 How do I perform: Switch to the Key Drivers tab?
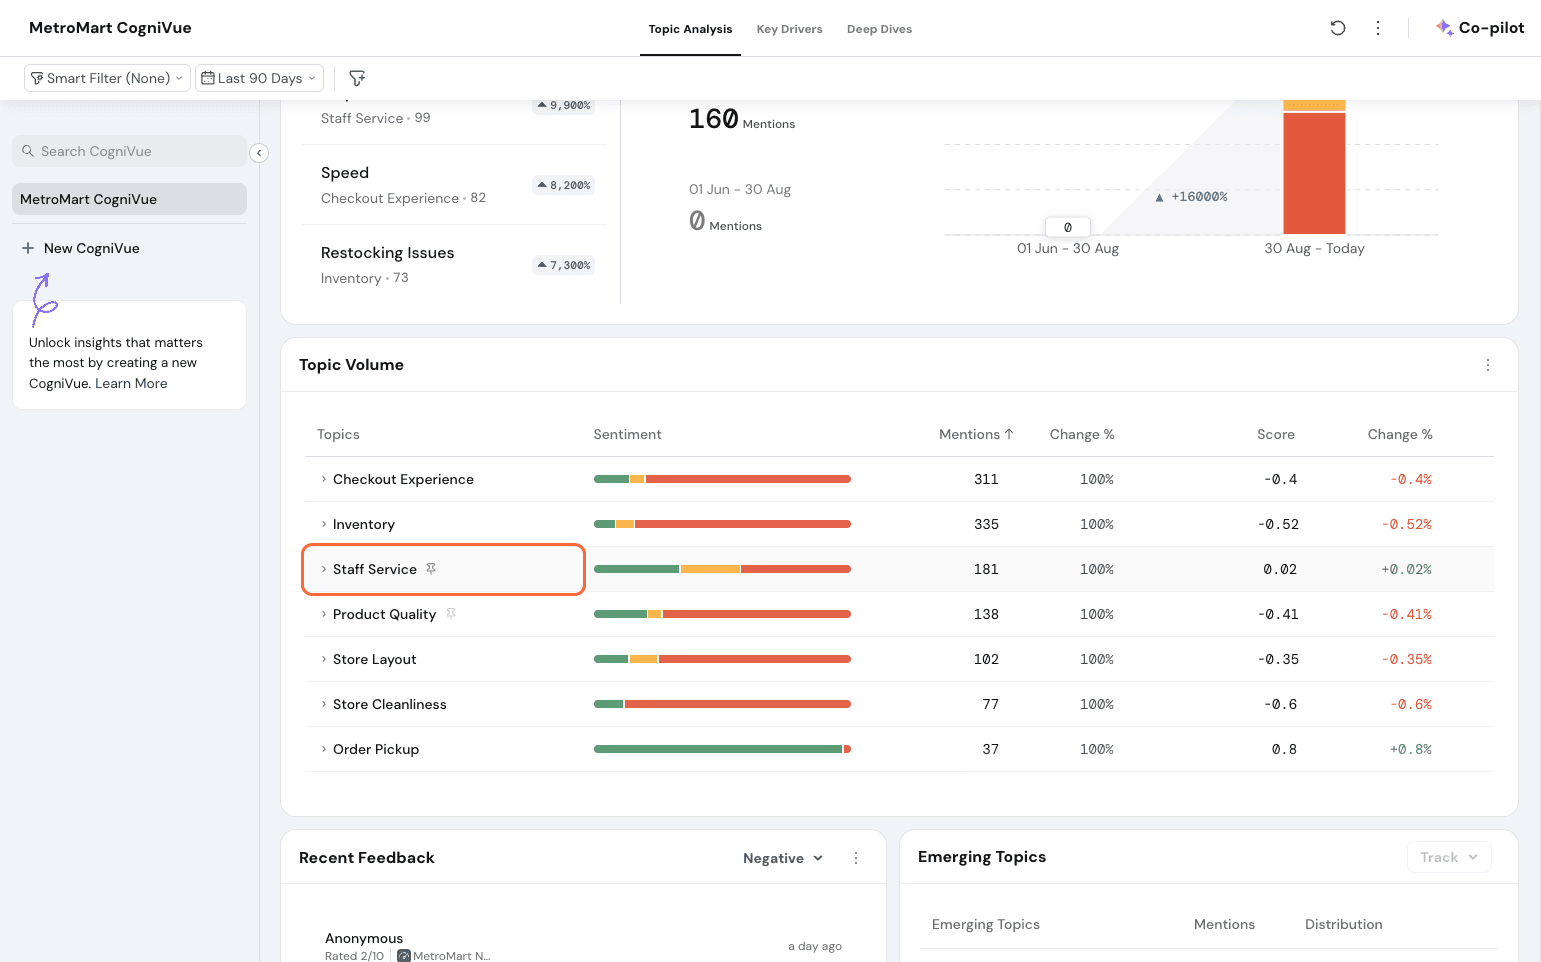(x=789, y=29)
